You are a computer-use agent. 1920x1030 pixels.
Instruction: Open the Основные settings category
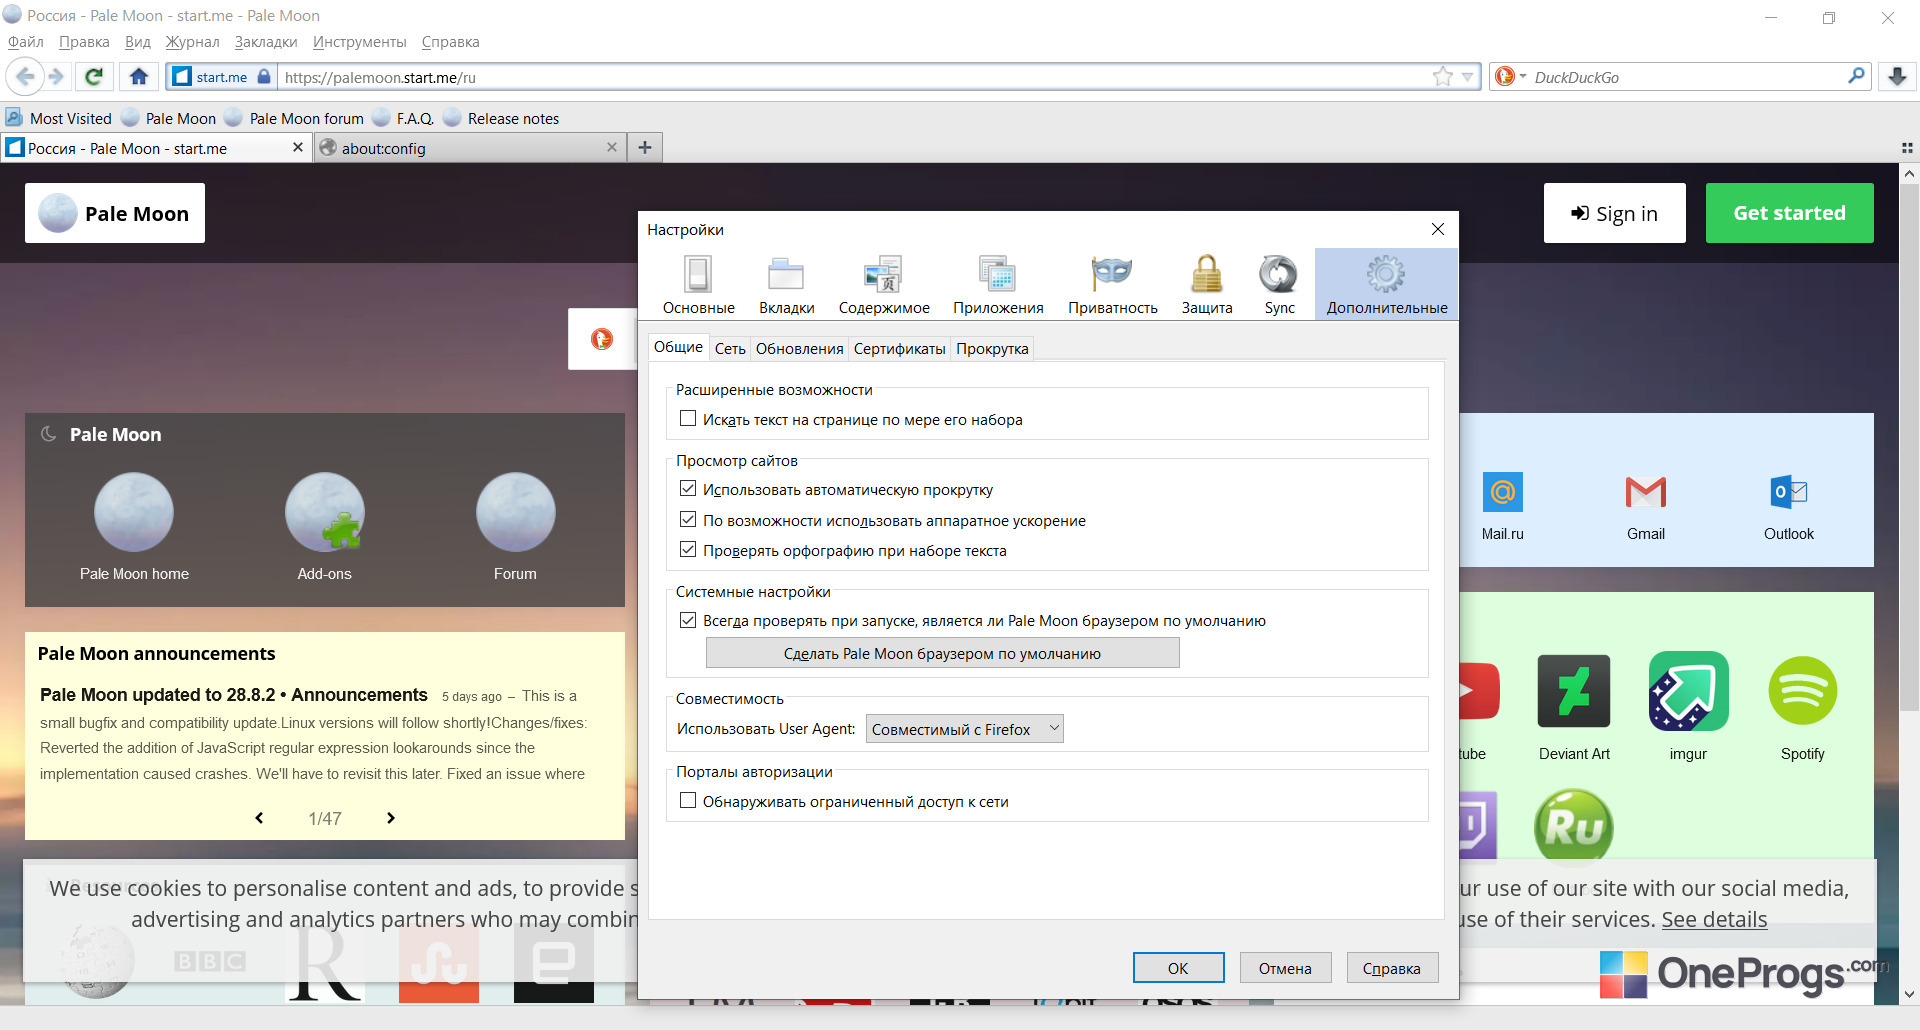point(698,284)
